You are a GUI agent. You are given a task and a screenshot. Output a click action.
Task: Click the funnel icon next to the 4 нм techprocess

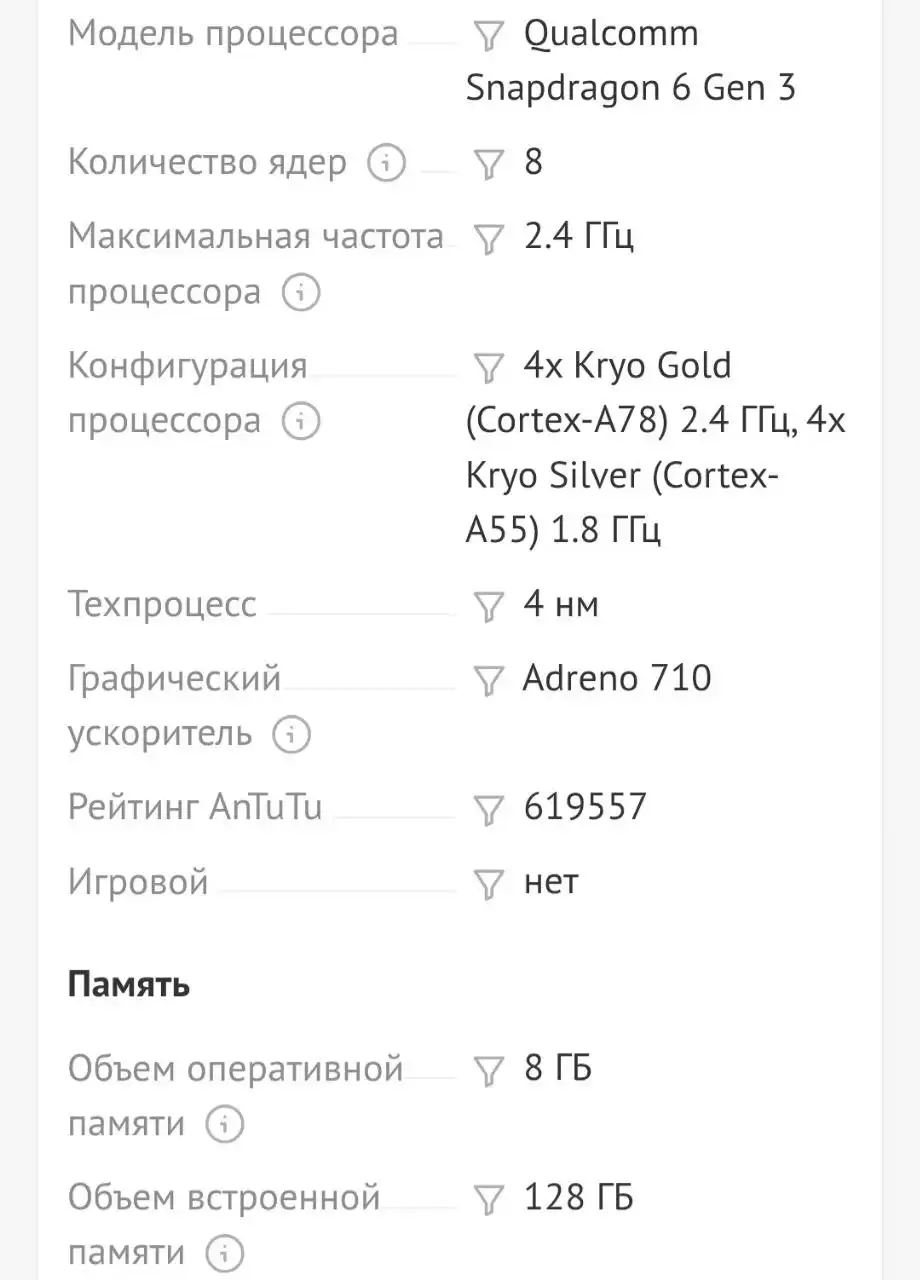[x=488, y=606]
